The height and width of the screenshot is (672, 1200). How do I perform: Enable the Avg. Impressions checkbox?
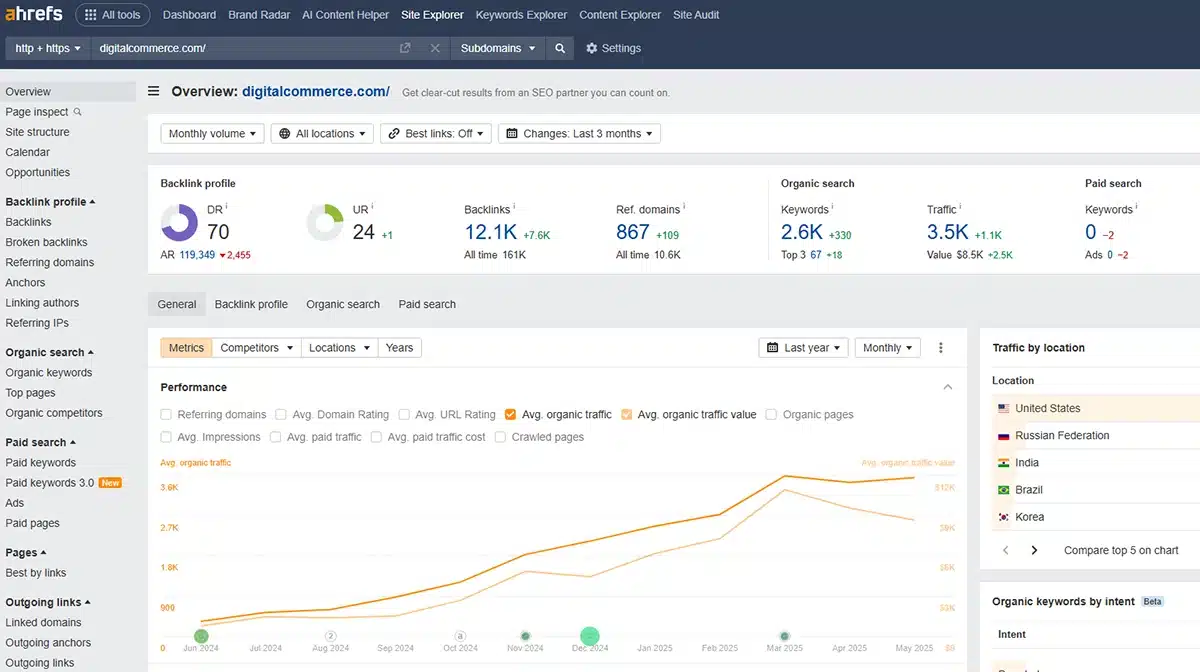point(166,437)
